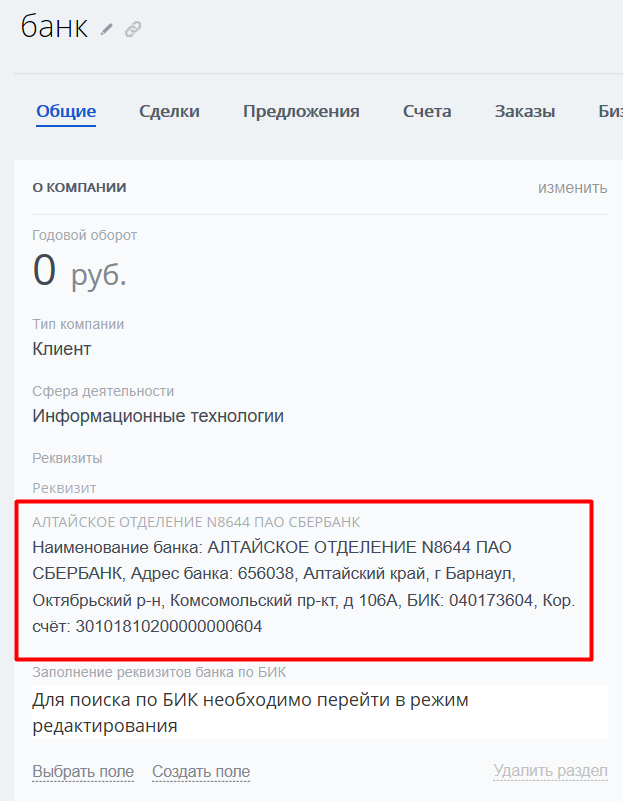Viewport: 623px width, 801px height.
Task: Click the О КОМПАНИИ section header
Action: pos(79,187)
